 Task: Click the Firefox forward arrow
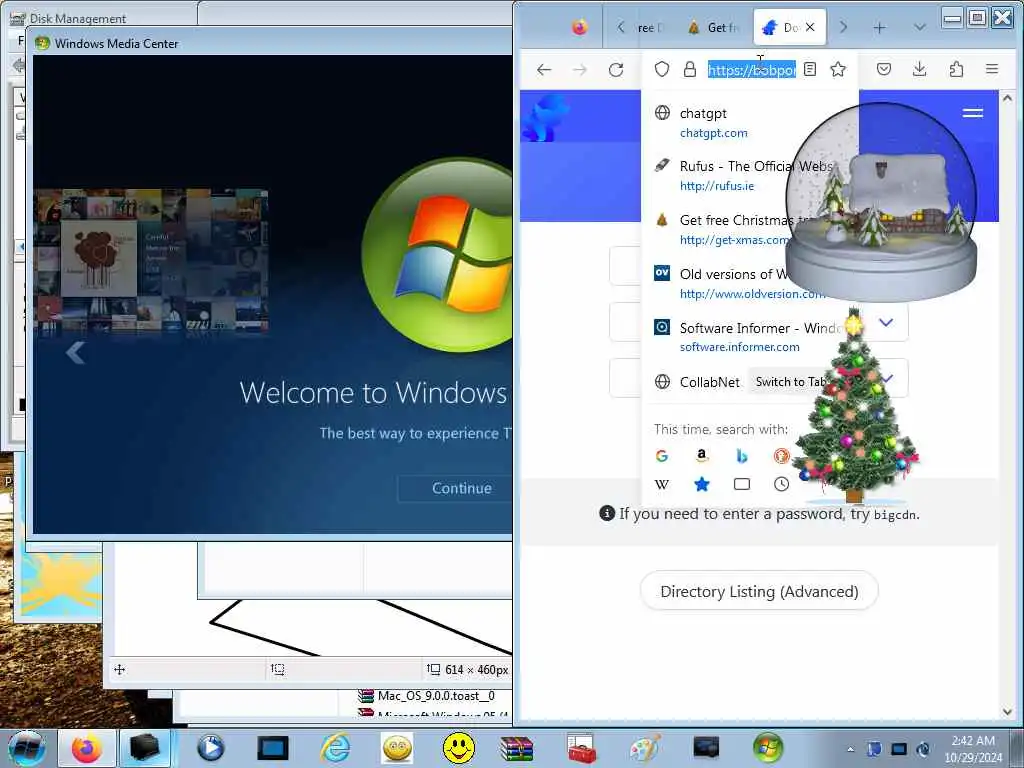(x=579, y=69)
